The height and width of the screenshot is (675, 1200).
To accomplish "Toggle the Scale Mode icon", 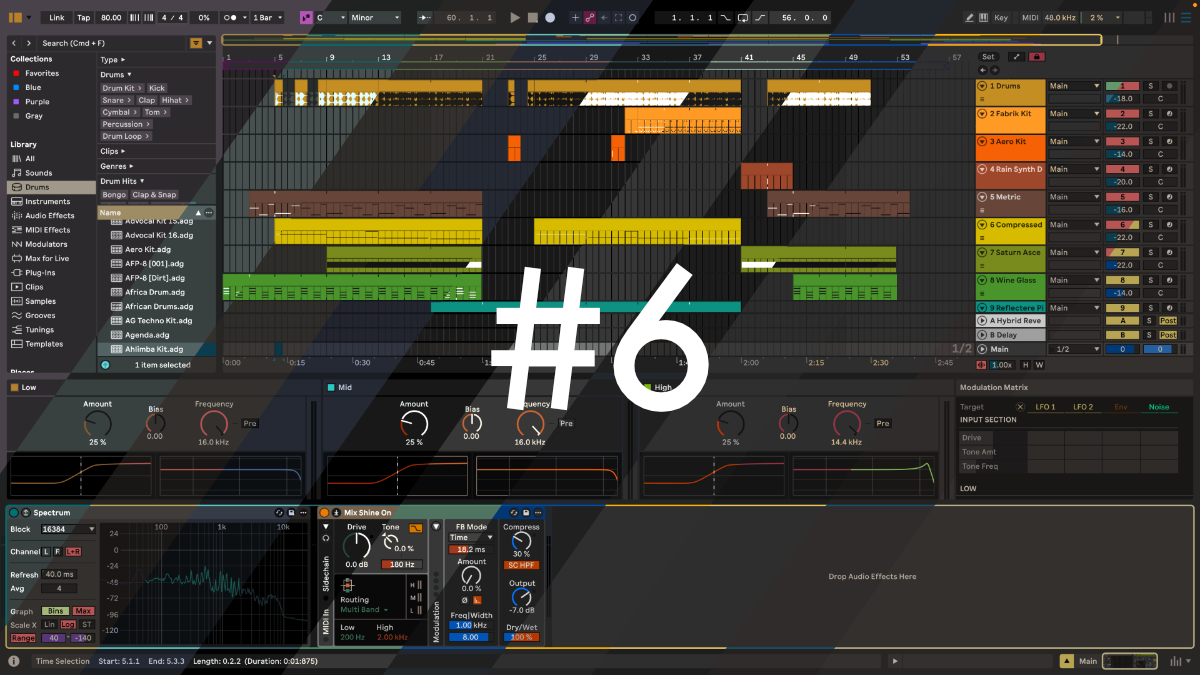I will click(x=306, y=18).
